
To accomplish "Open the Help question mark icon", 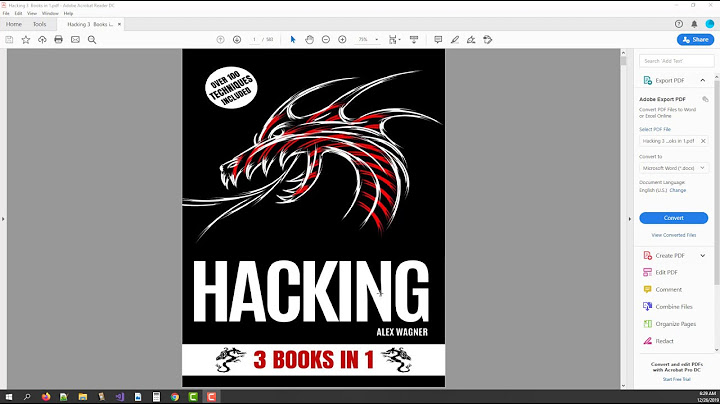I will click(679, 24).
